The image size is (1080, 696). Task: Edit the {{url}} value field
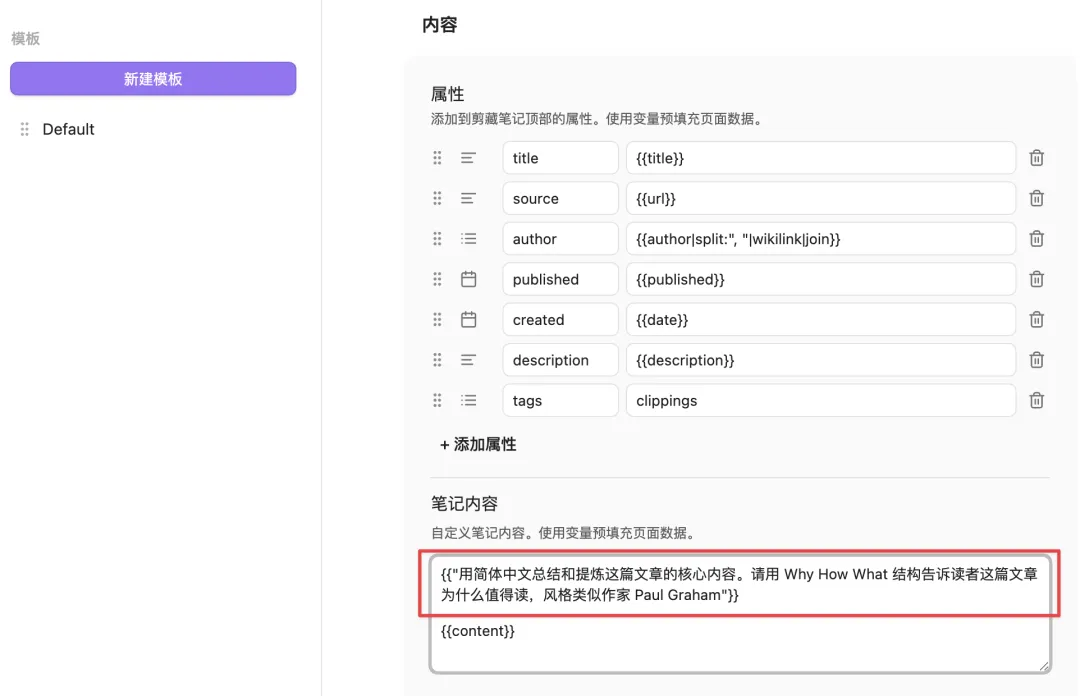820,198
